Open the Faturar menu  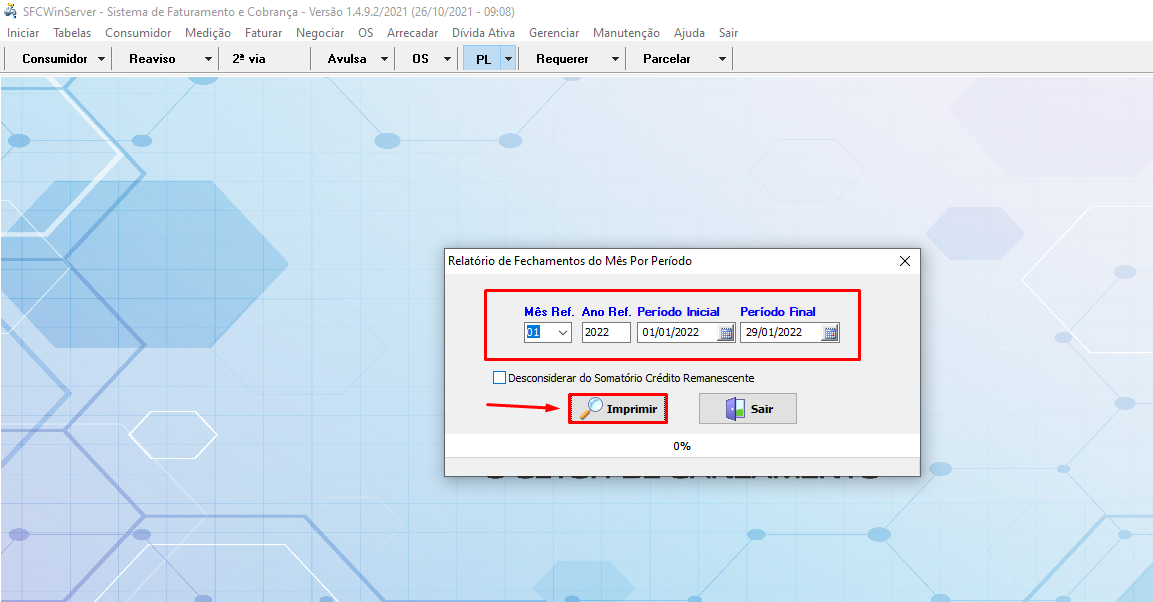pyautogui.click(x=263, y=33)
